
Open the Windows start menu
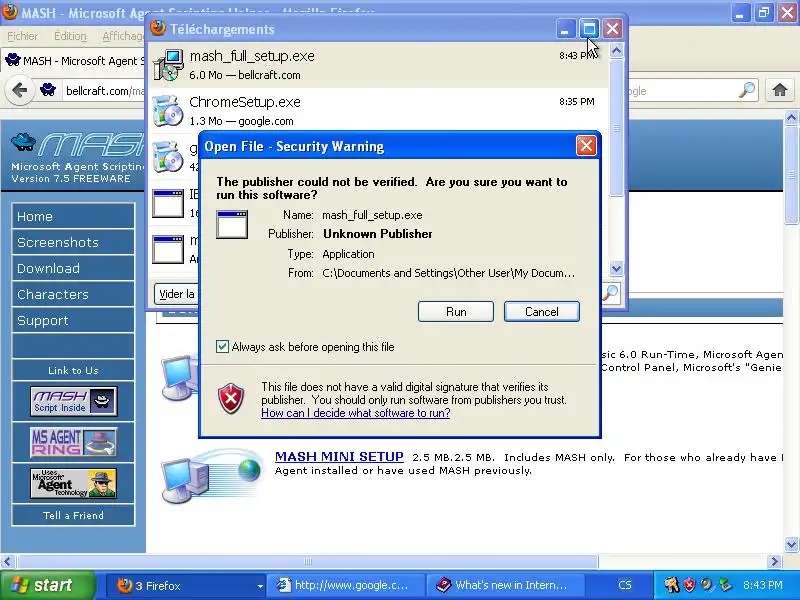click(x=47, y=585)
